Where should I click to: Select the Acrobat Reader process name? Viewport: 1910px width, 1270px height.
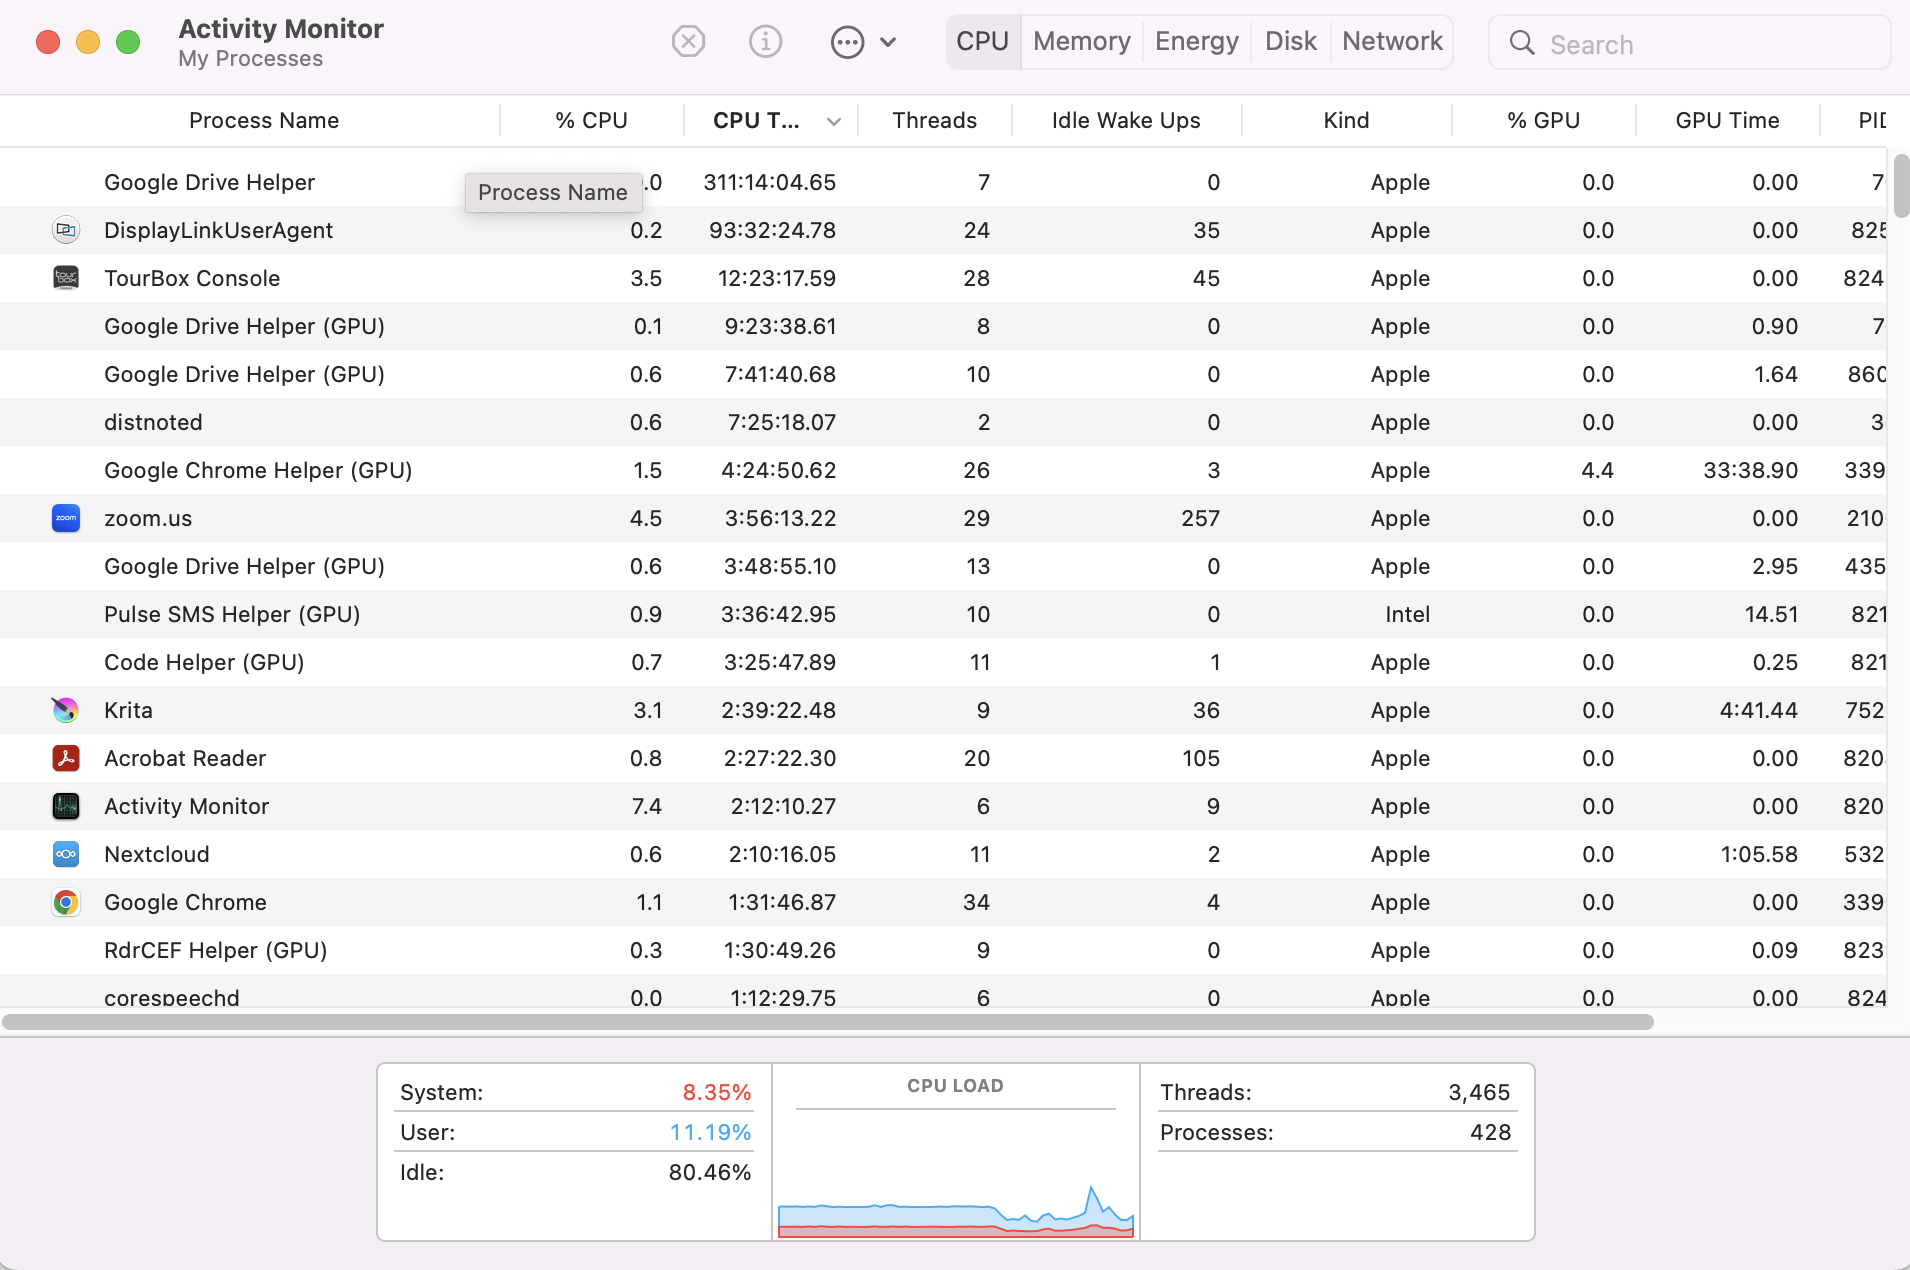[x=185, y=758]
